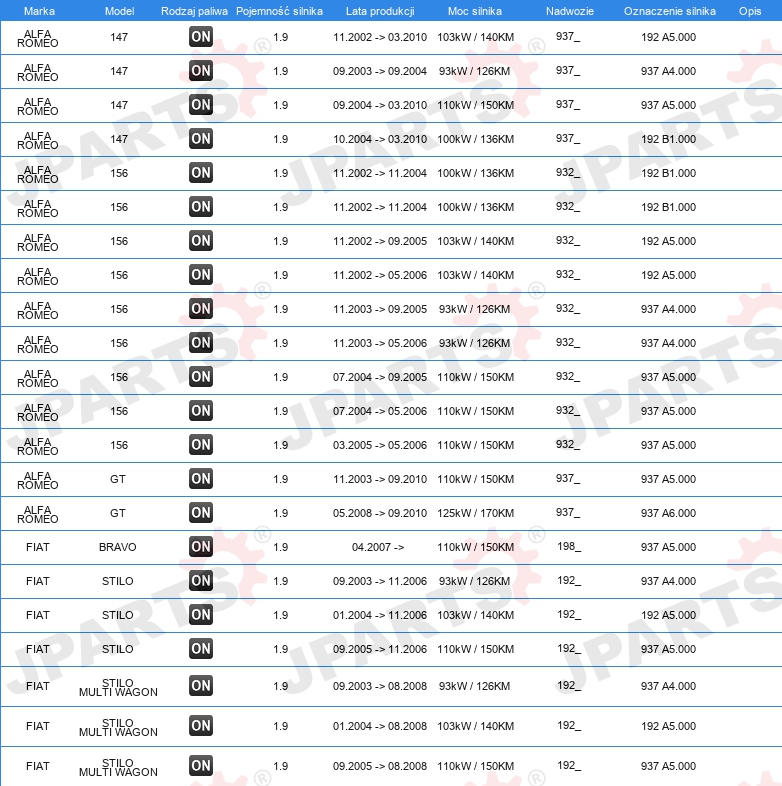Select the 01.2004 -> 11.2006 date cell
The height and width of the screenshot is (786, 782).
(380, 615)
